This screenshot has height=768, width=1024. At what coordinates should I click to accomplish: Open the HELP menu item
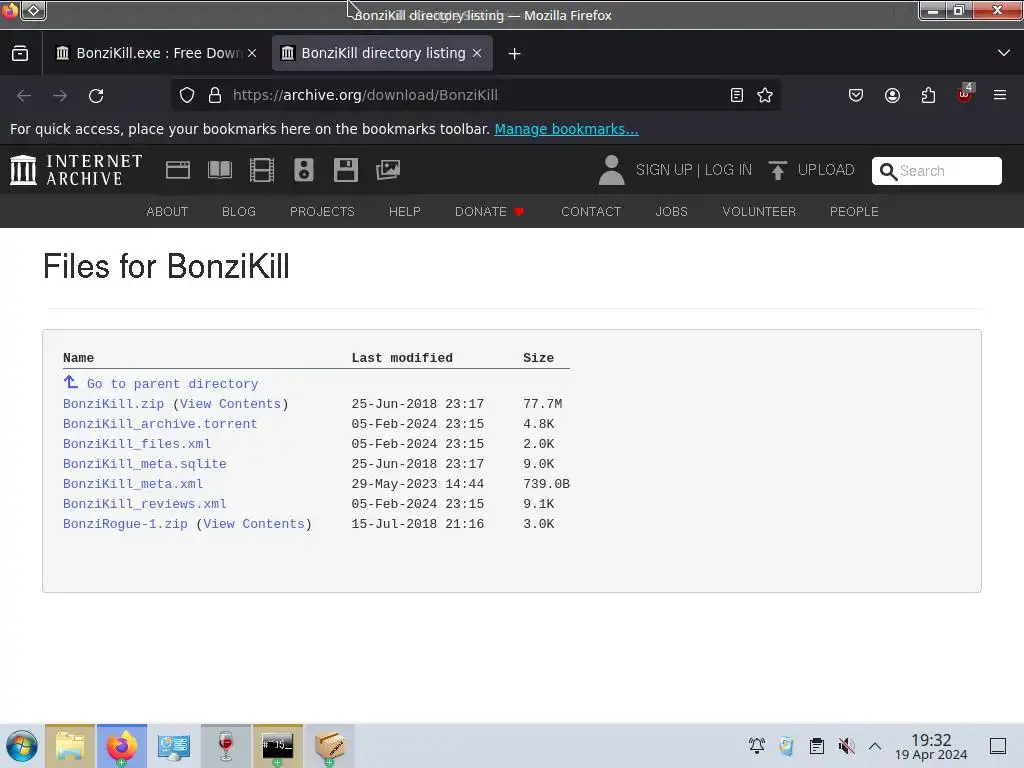(x=404, y=212)
